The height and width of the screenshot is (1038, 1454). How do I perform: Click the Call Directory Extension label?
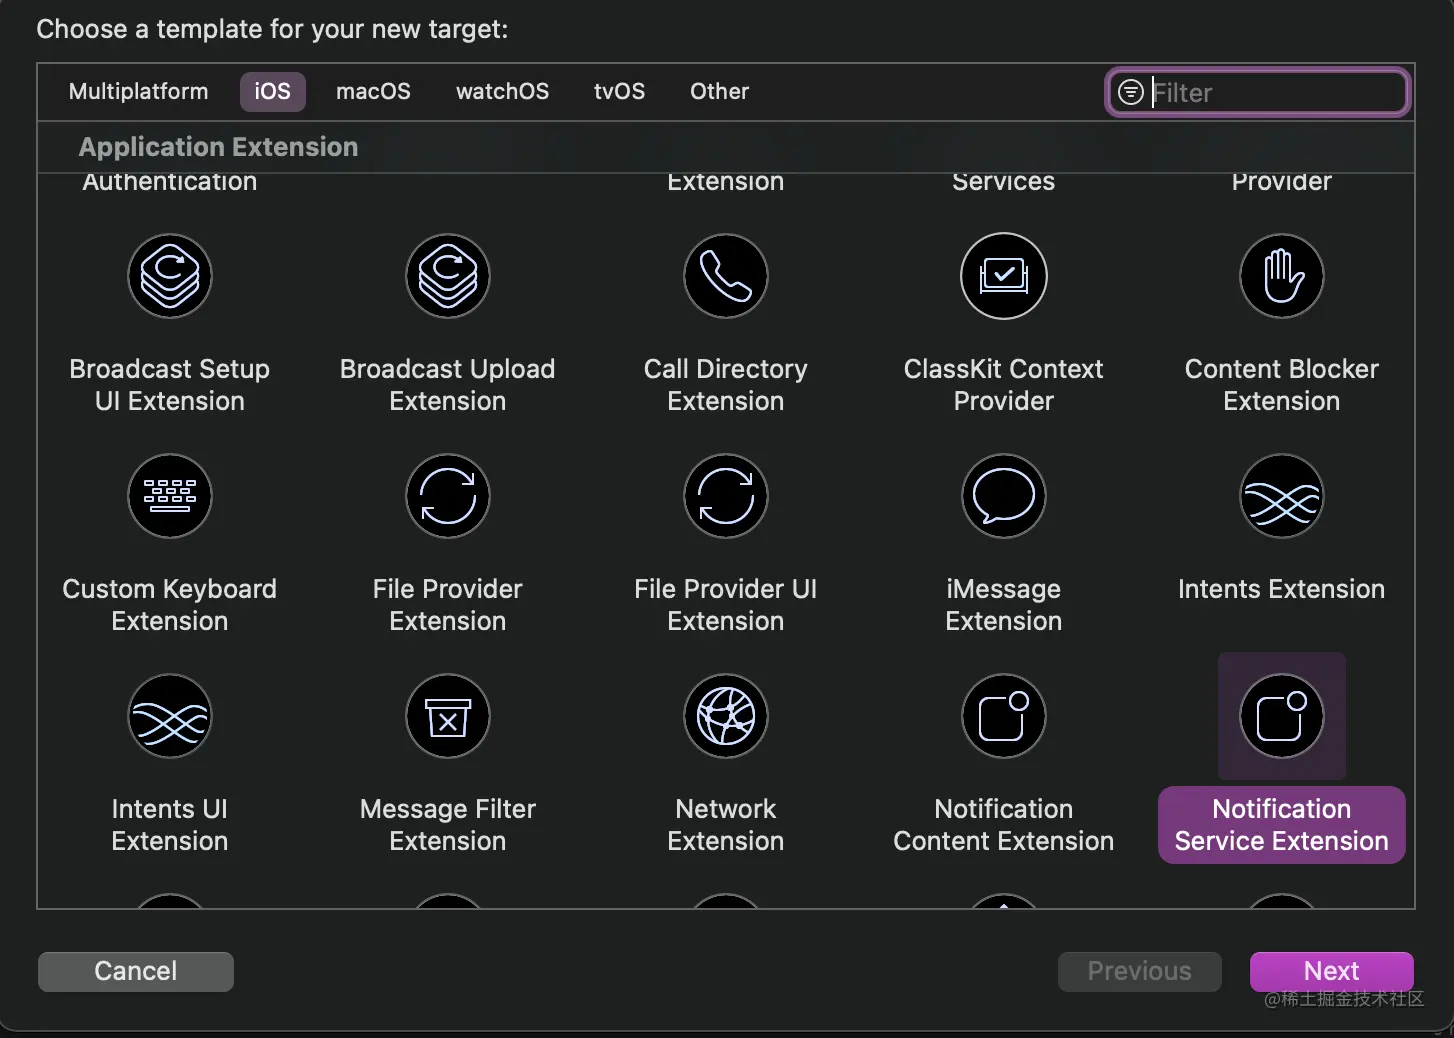point(726,385)
